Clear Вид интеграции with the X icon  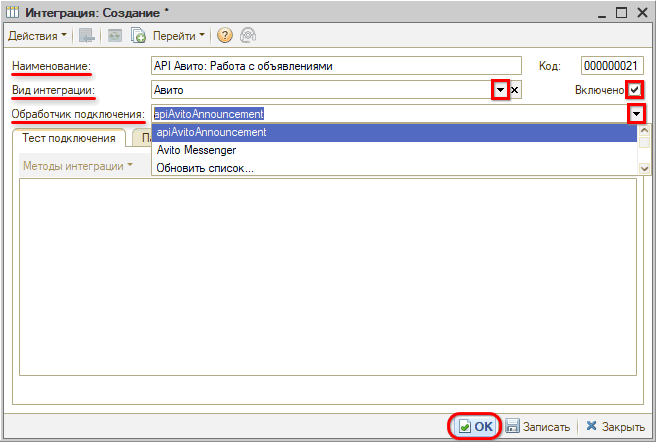coord(515,90)
